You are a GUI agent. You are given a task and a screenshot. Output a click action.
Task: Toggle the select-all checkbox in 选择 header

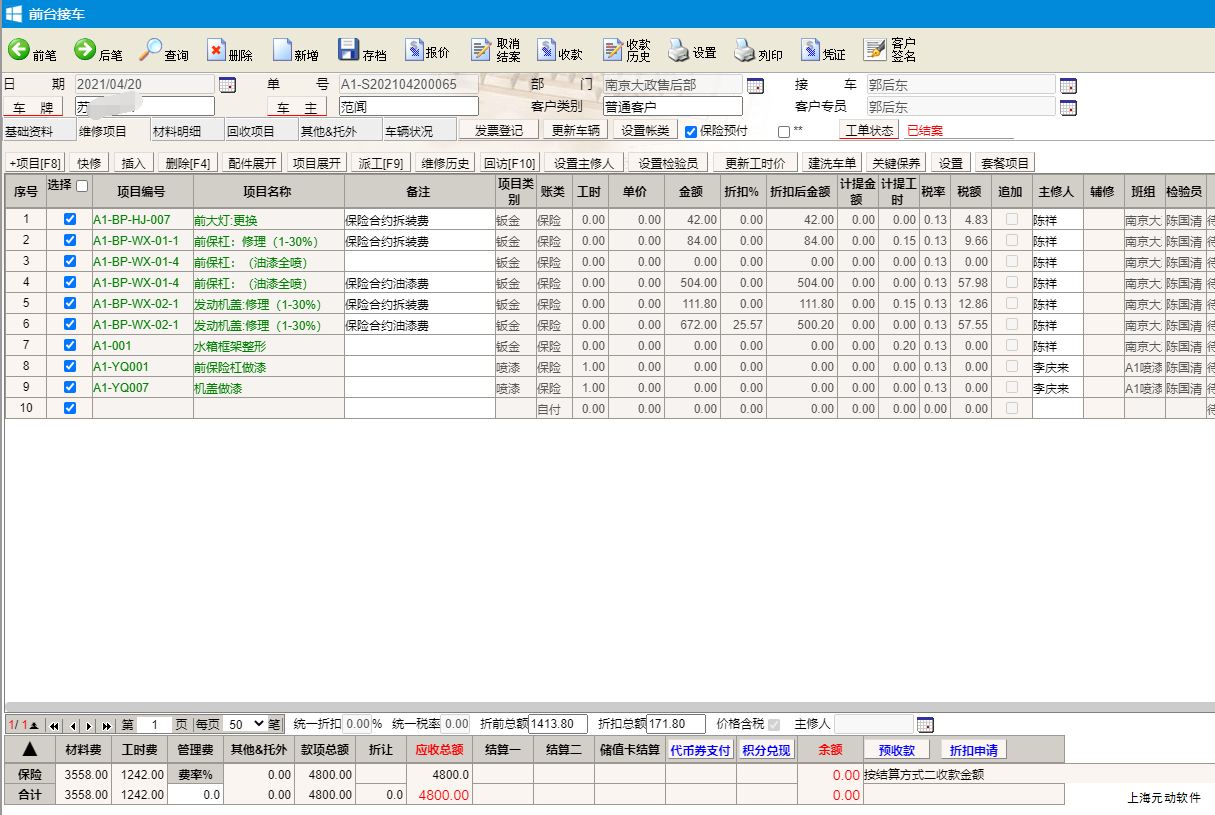[82, 185]
